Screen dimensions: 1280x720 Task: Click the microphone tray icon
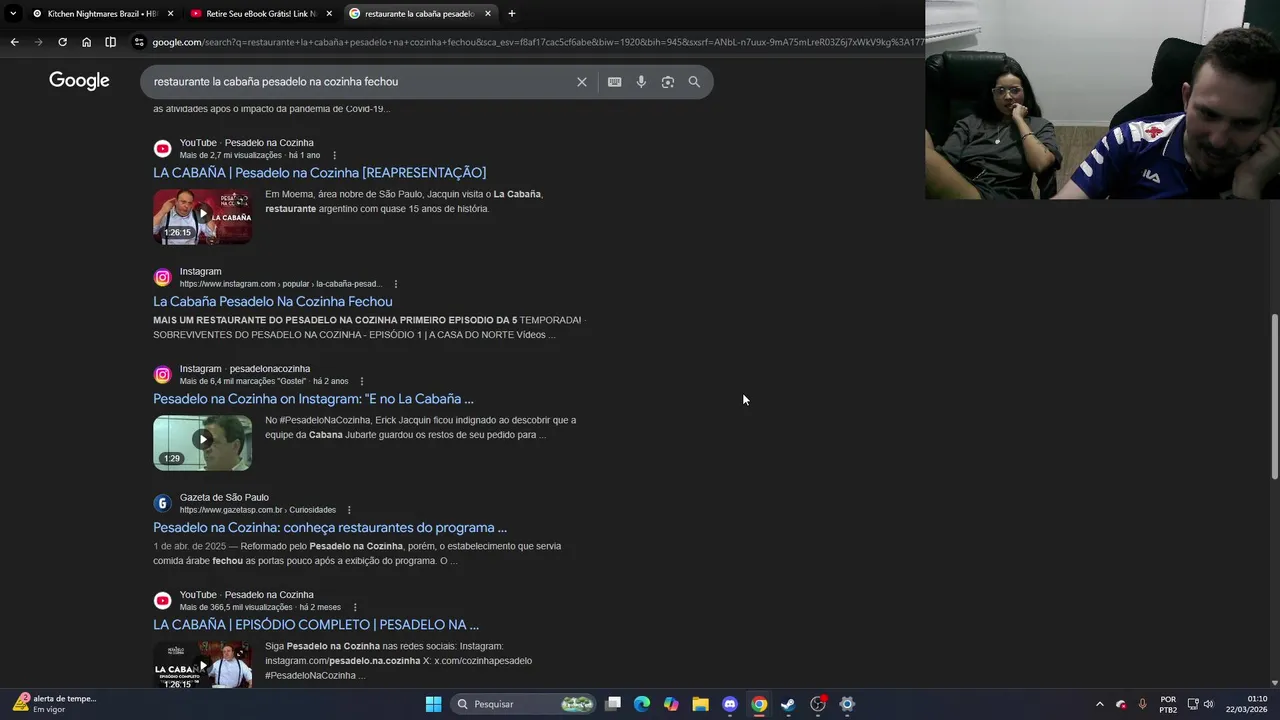(1142, 704)
